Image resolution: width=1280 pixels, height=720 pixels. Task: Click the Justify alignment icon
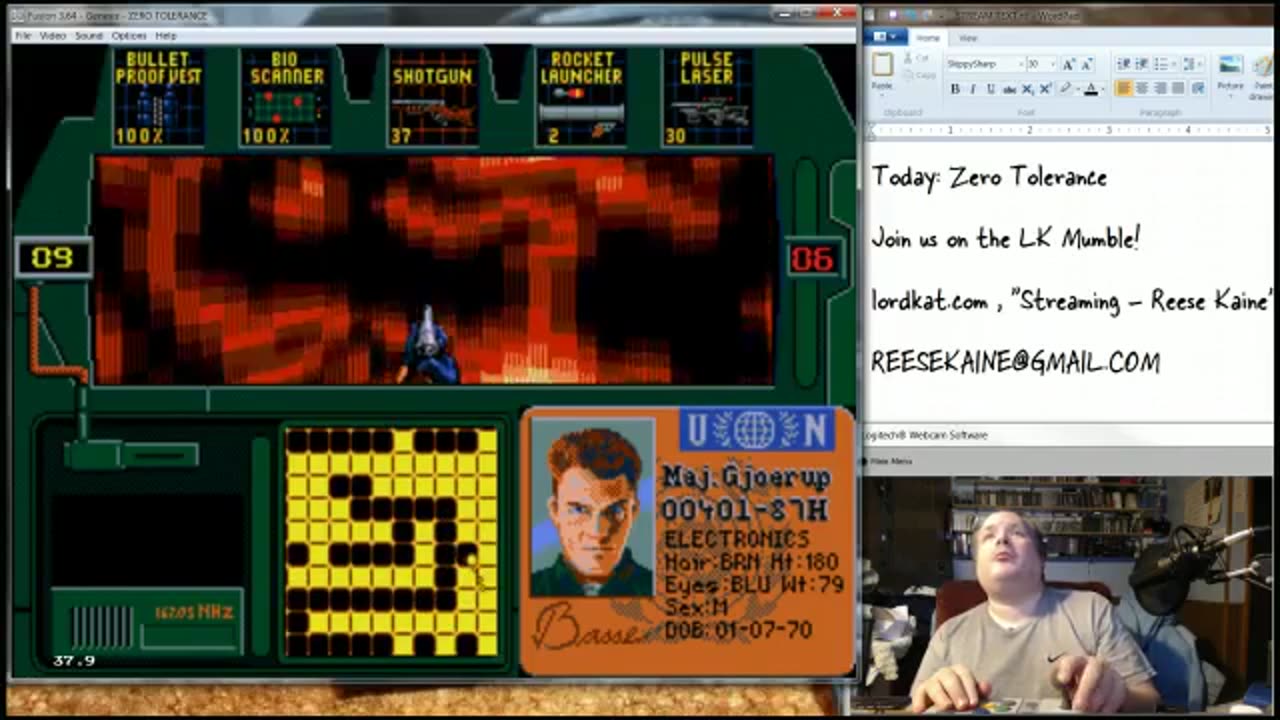1178,89
